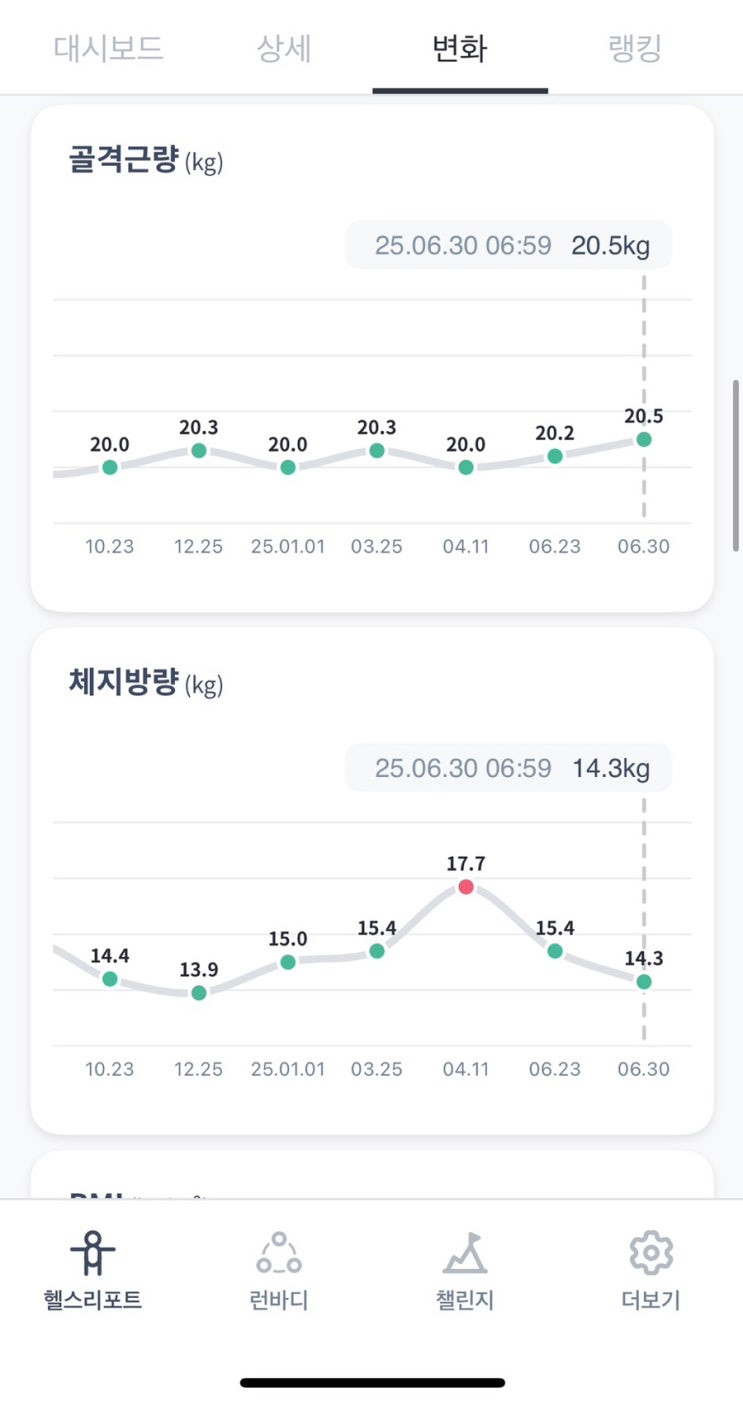The width and height of the screenshot is (743, 1402).
Task: Tap the 14.3 body fat point on 06.30
Action: tap(644, 982)
